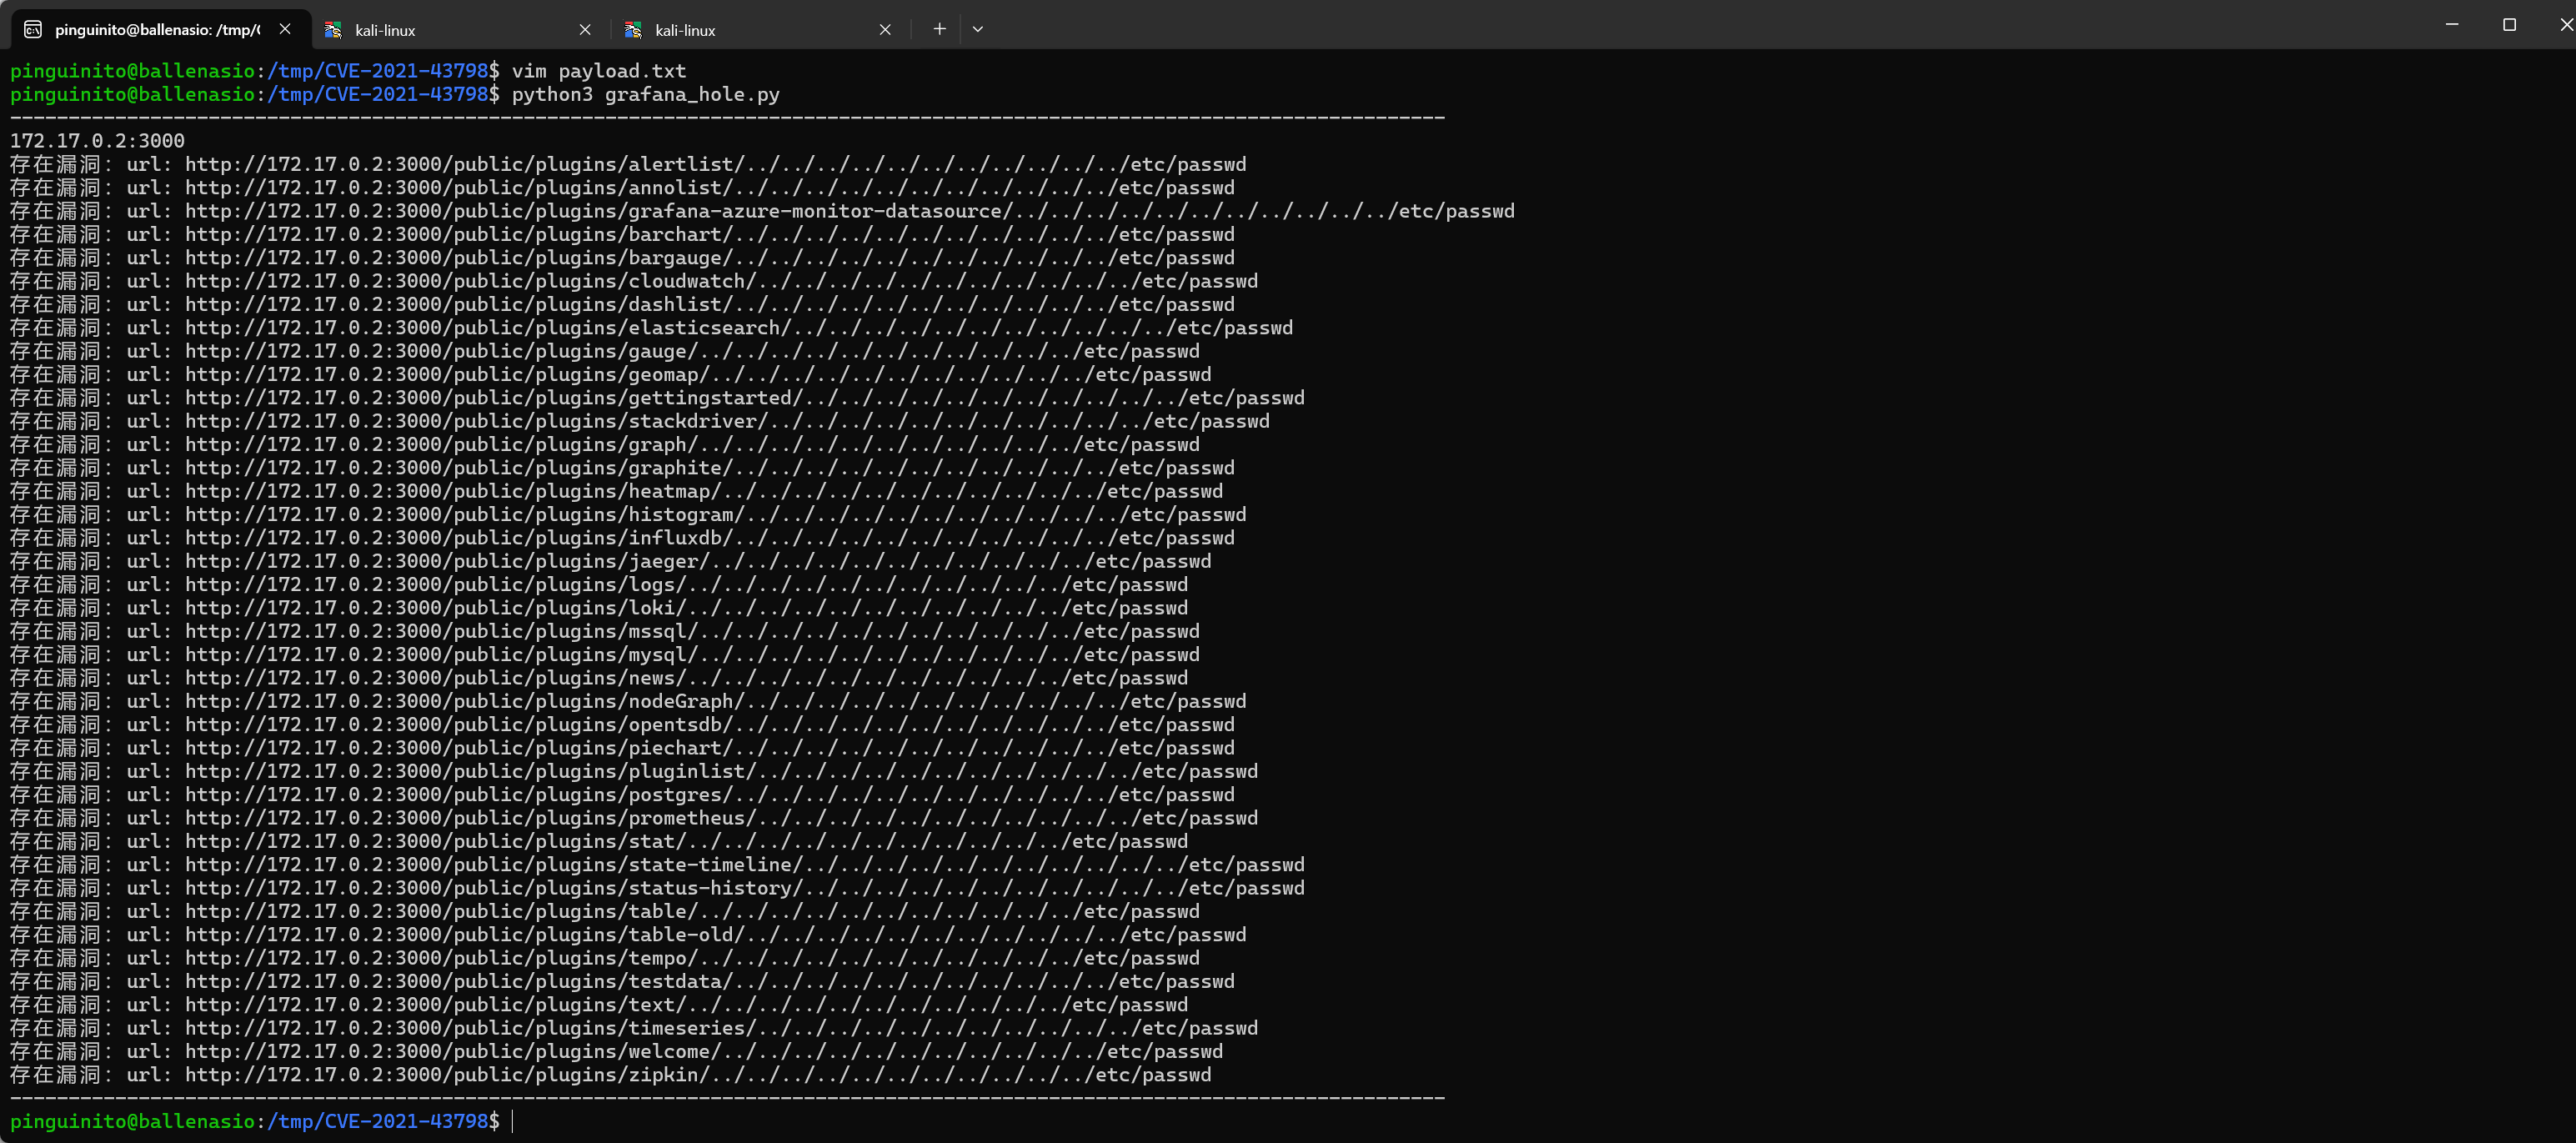Click the testdata plugin URL line
Image resolution: width=2576 pixels, height=1143 pixels.
pos(622,981)
